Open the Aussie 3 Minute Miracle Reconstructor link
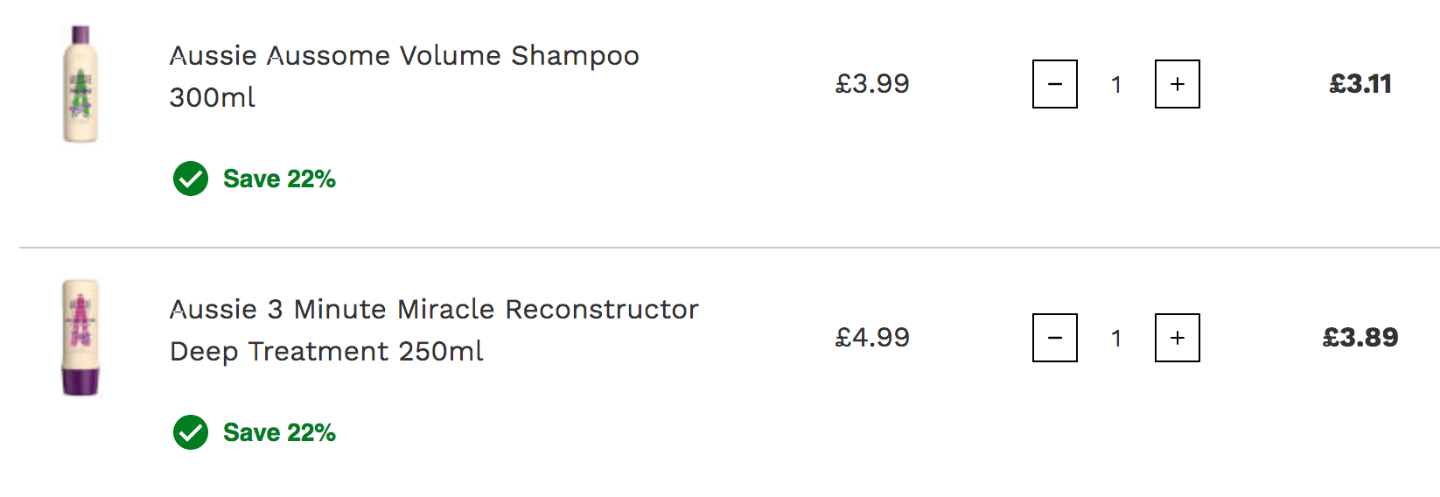The image size is (1440, 497). [x=434, y=330]
